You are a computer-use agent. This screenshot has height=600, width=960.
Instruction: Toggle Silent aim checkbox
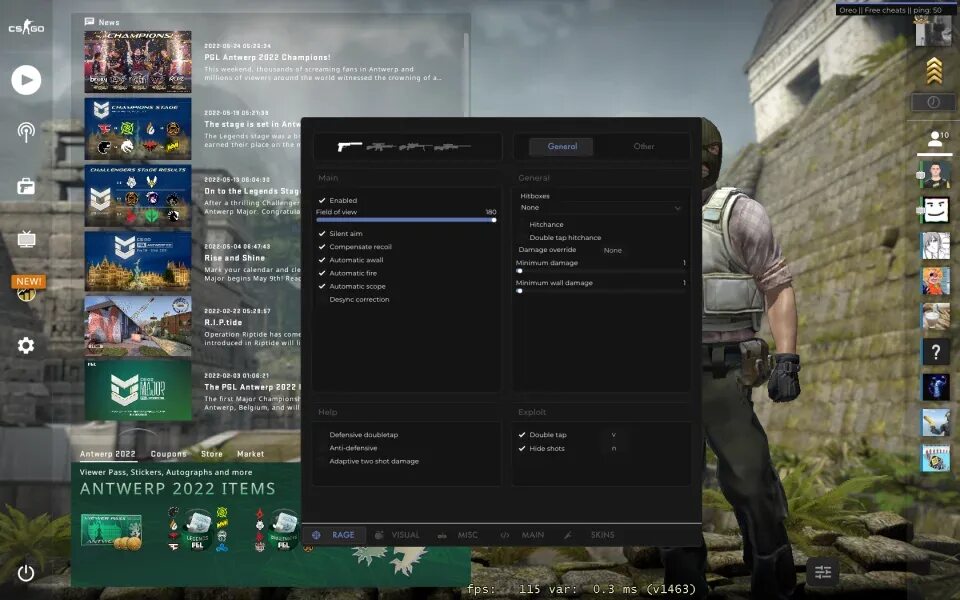tap(322, 233)
